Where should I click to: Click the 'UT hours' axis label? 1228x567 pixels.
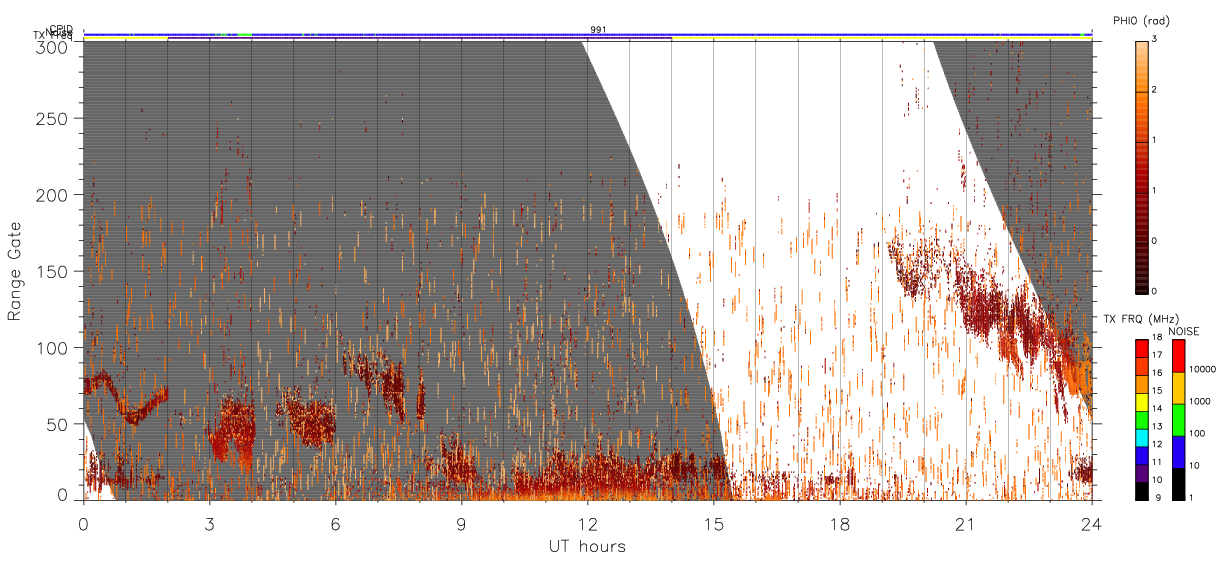click(587, 546)
